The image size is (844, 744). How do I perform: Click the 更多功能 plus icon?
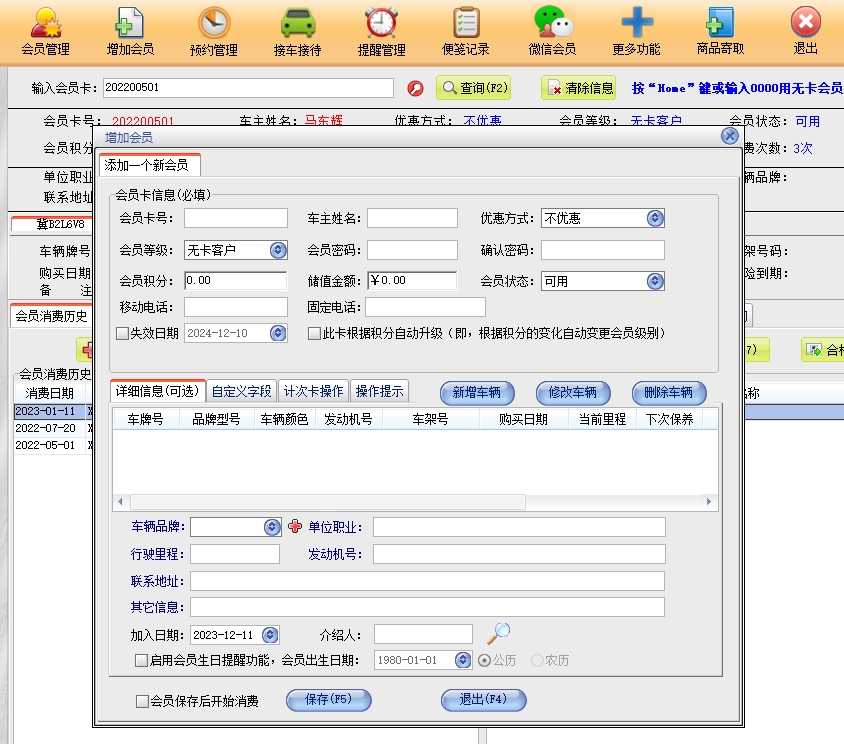[x=636, y=24]
